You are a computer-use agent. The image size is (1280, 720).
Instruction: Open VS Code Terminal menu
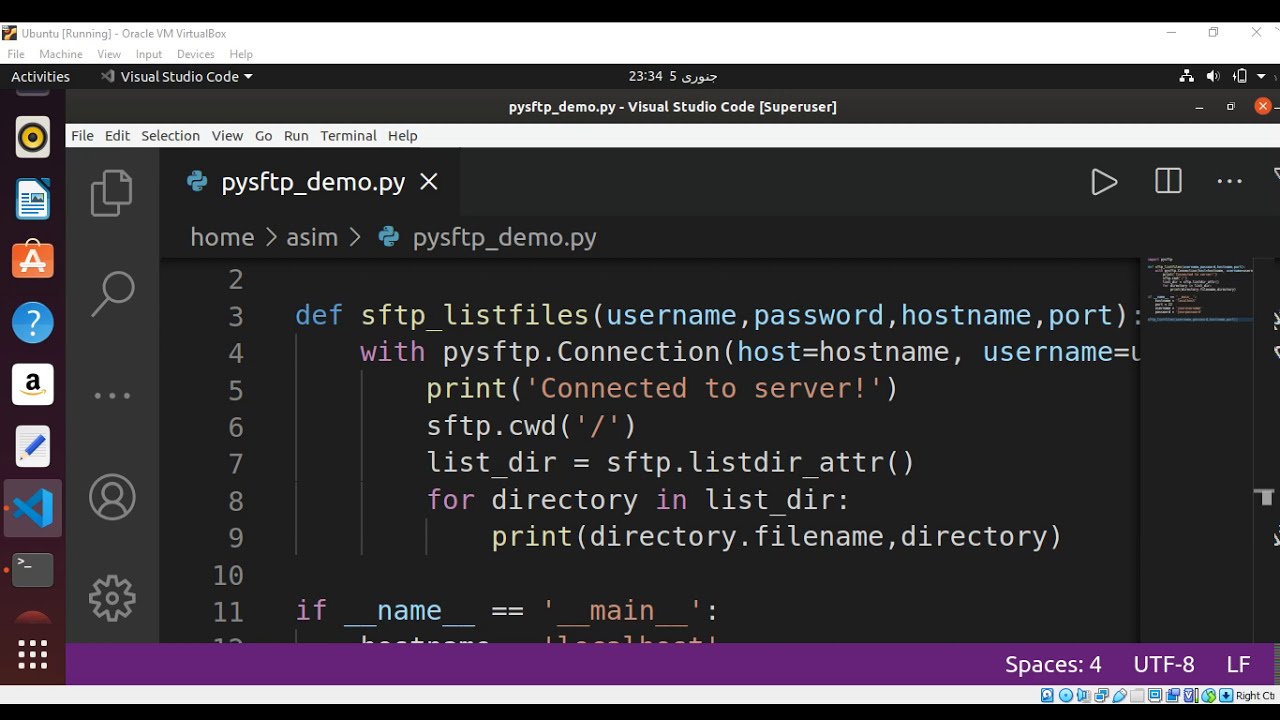click(x=348, y=136)
